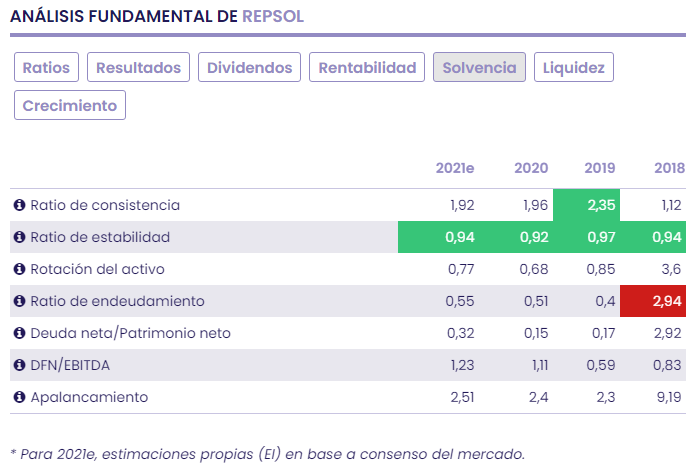
Task: Click the red 2,94 endeudamiento cell
Action: [x=653, y=301]
